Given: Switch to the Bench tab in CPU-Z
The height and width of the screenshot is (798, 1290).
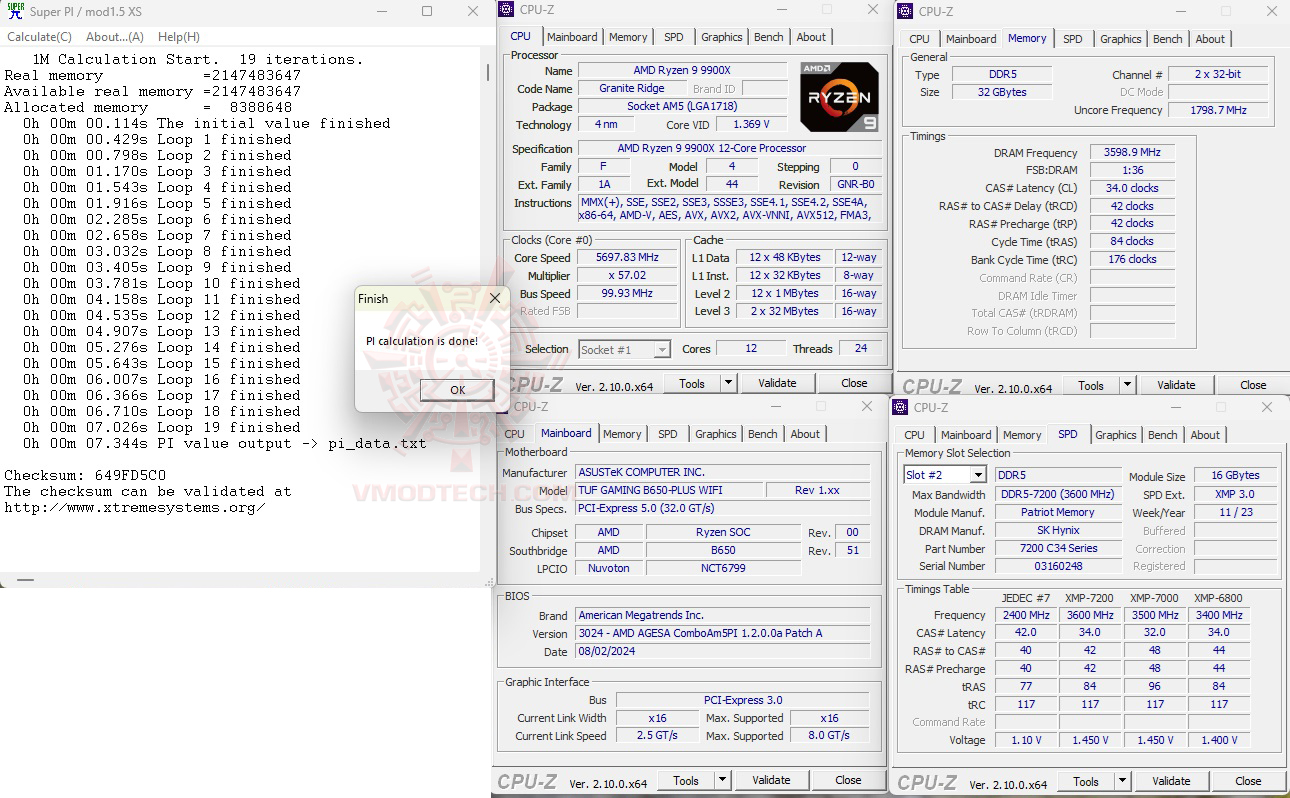Looking at the screenshot, I should pyautogui.click(x=768, y=37).
